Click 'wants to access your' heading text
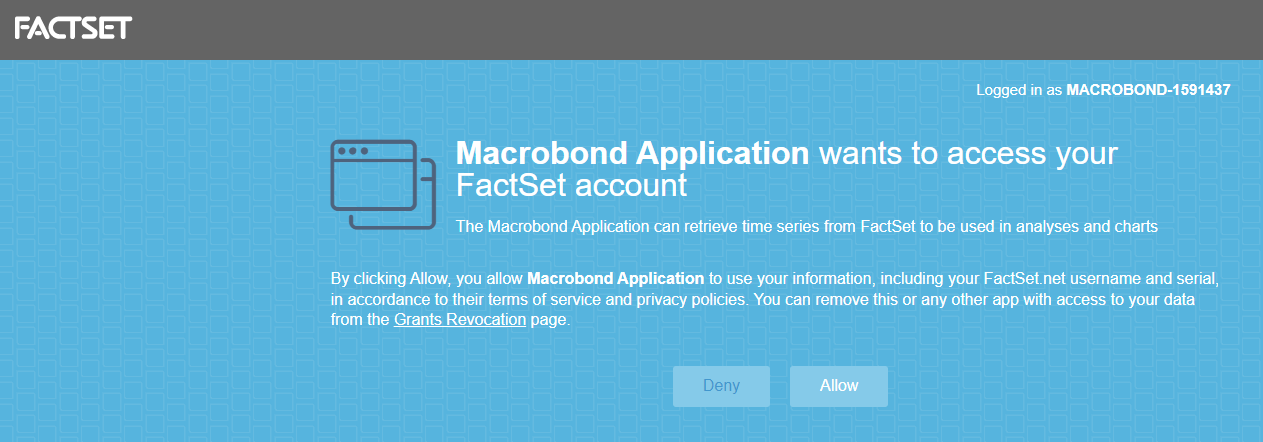The height and width of the screenshot is (442, 1263). (x=968, y=154)
